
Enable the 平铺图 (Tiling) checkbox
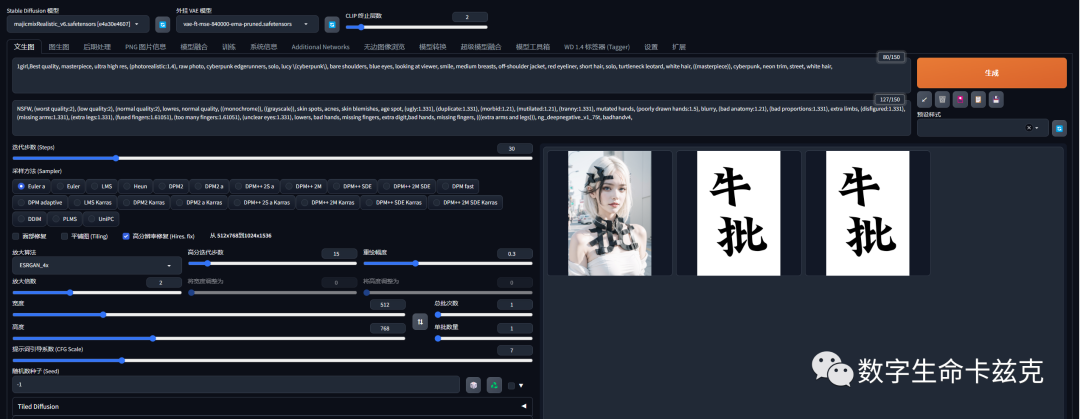(64, 236)
